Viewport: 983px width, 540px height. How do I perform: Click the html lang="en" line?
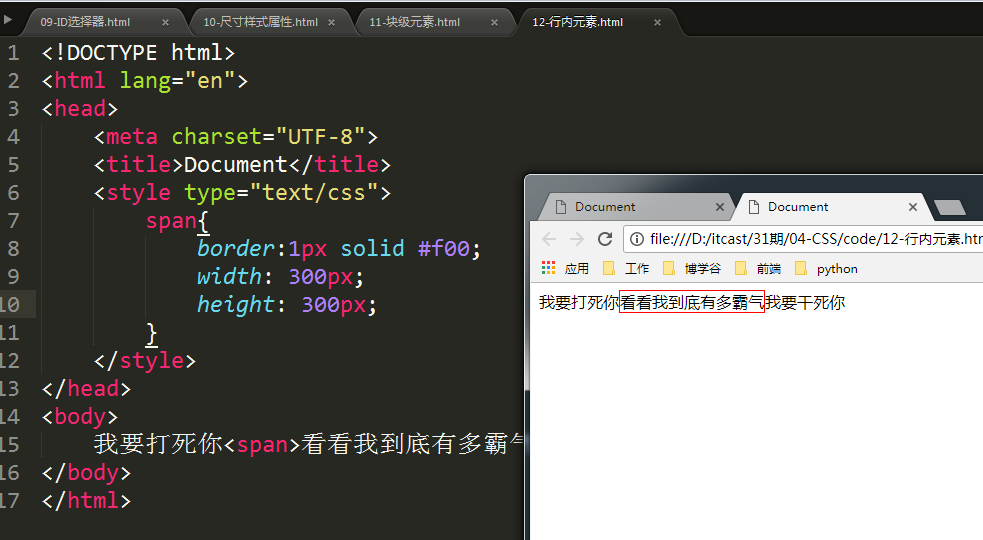pyautogui.click(x=145, y=81)
